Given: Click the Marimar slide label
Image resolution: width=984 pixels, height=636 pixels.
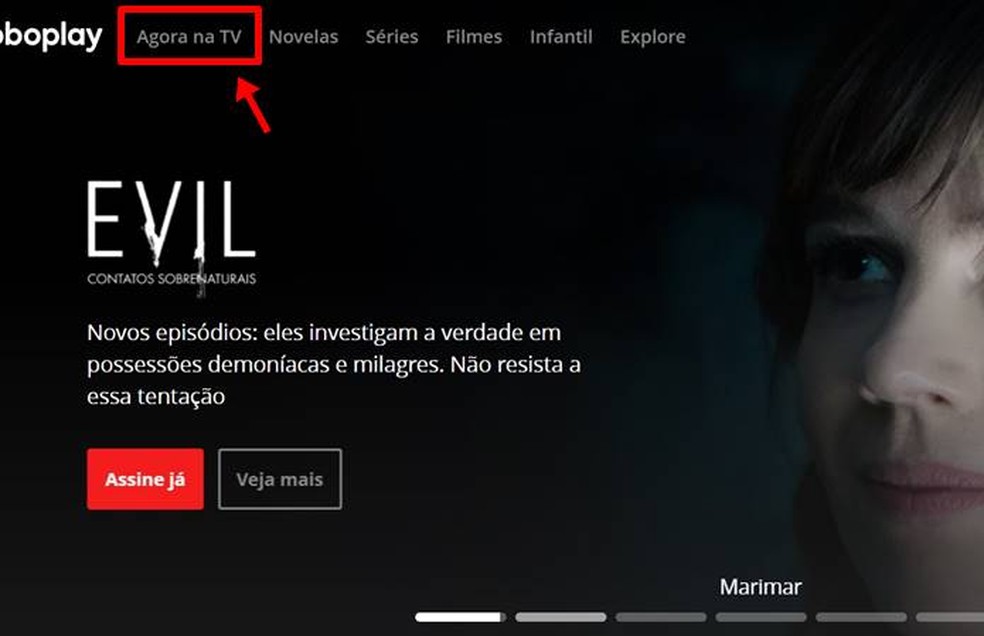Looking at the screenshot, I should (761, 587).
